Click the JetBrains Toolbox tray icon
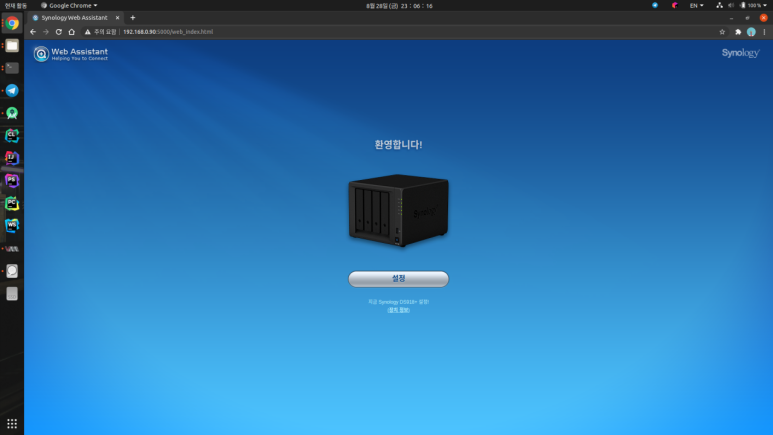 click(674, 5)
